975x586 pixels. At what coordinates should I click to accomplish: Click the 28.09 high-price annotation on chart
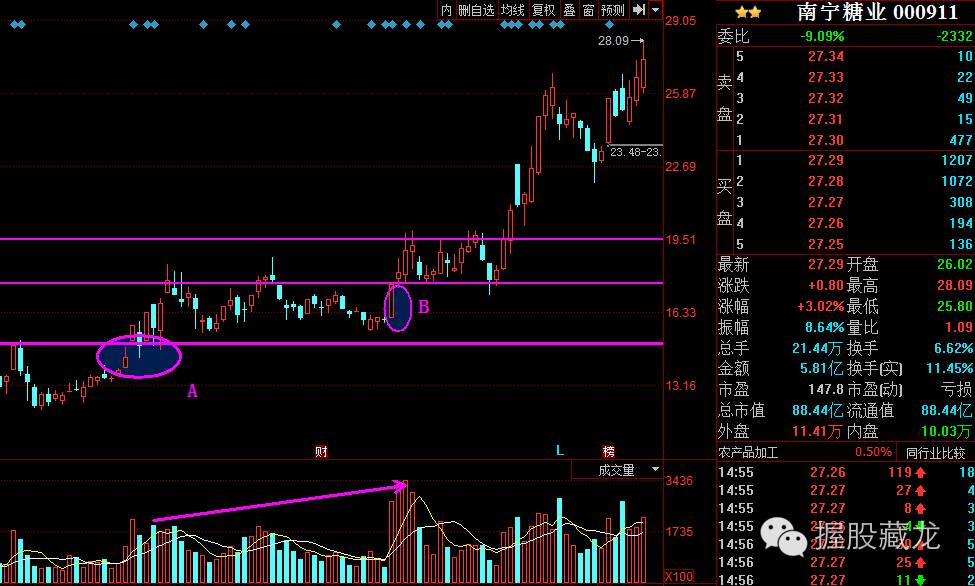613,41
